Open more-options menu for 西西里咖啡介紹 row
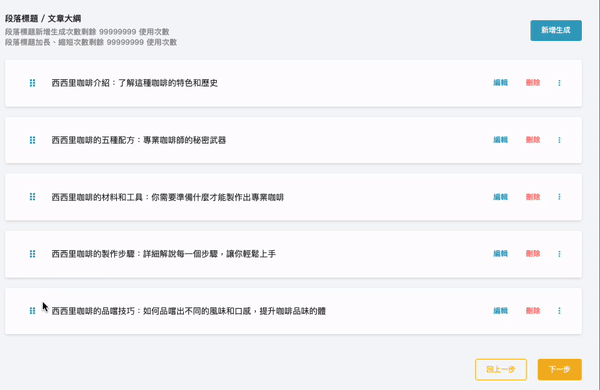 pos(559,83)
